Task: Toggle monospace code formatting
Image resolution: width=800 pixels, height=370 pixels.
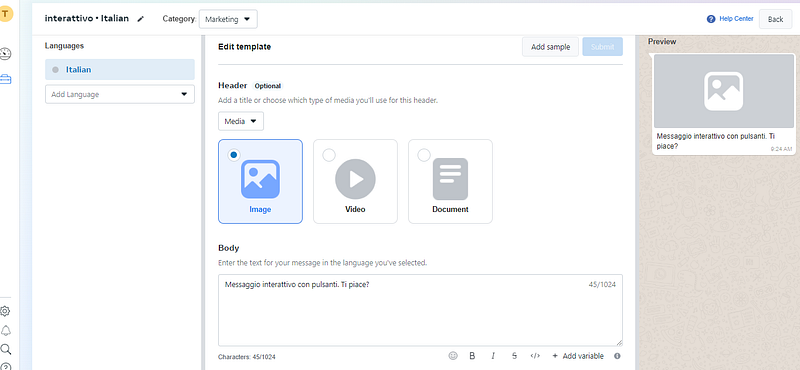Action: point(535,356)
